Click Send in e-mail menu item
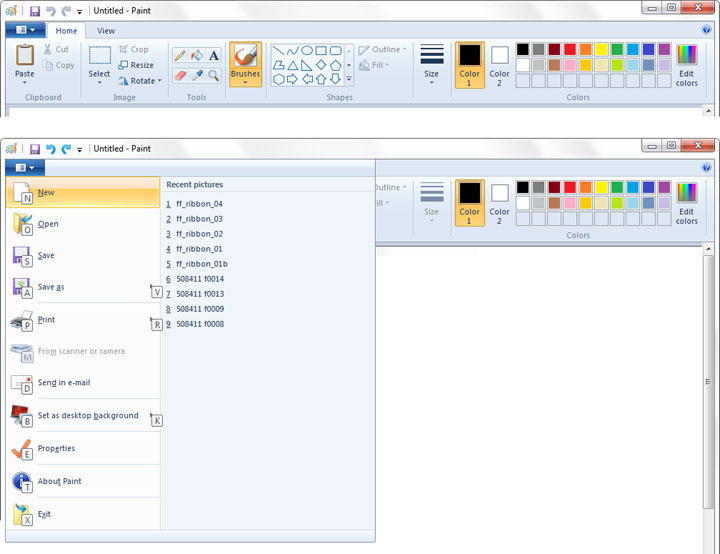This screenshot has width=720, height=554. [x=83, y=383]
